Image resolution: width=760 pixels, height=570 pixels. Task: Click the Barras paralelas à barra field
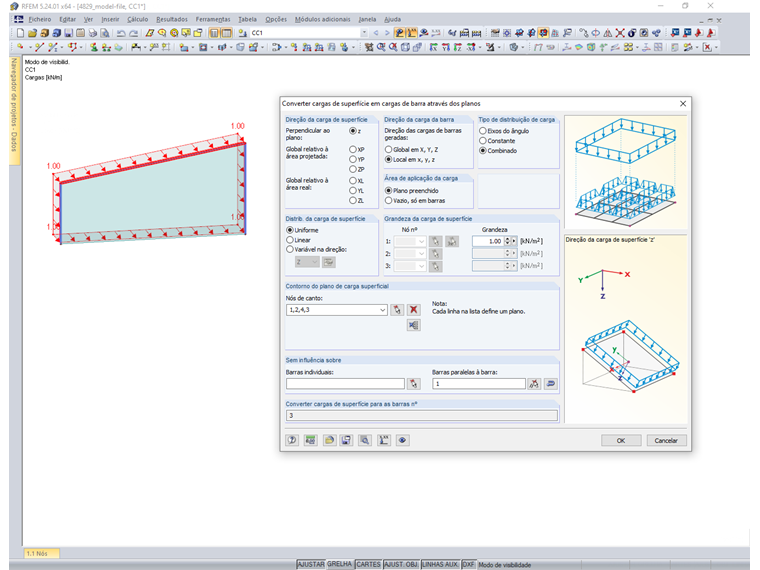click(479, 384)
